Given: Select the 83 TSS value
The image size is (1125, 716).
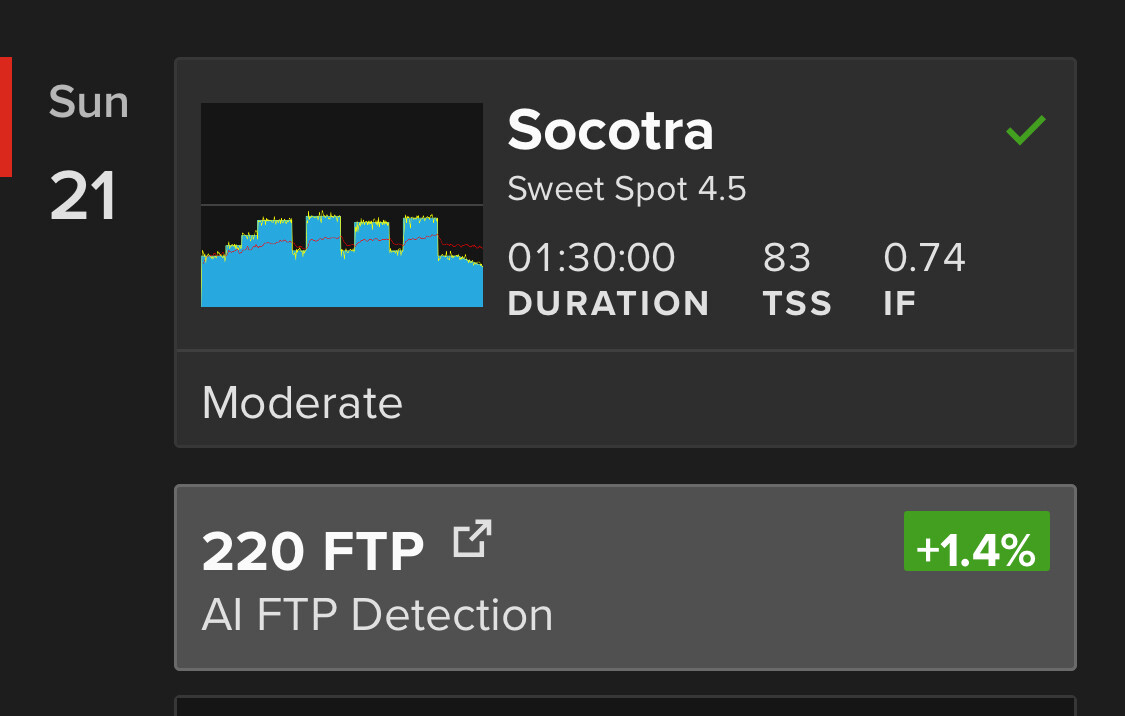Looking at the screenshot, I should coord(786,258).
